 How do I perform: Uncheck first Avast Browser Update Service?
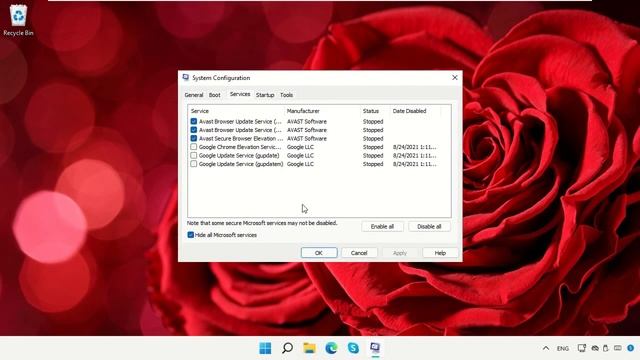(x=194, y=121)
